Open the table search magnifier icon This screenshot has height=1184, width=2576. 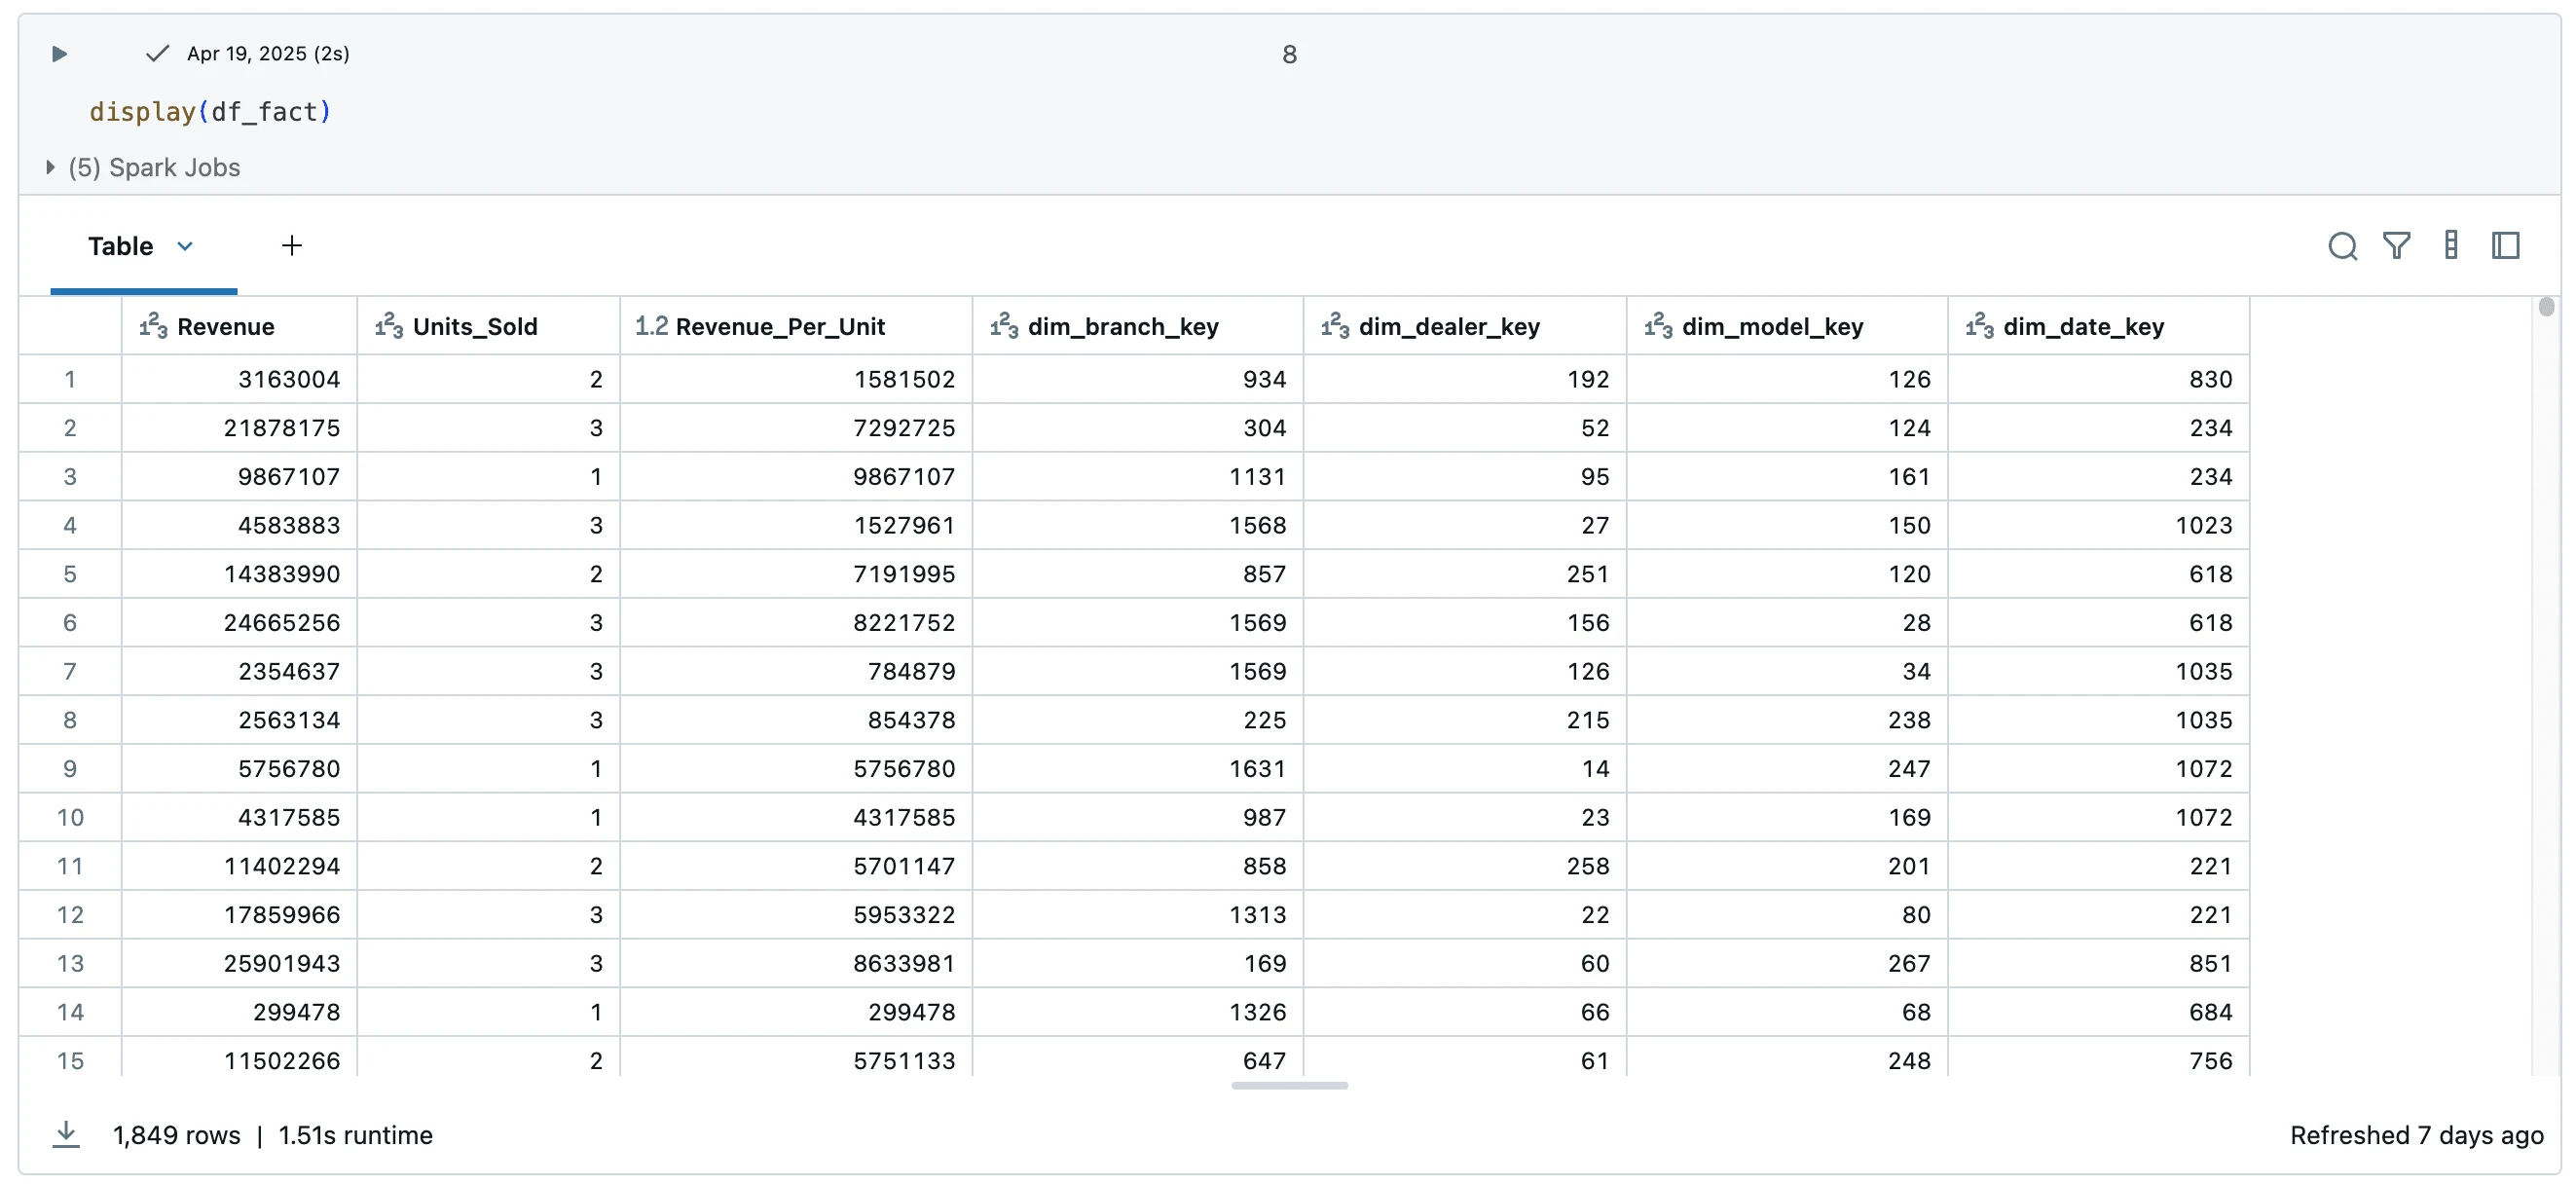point(2341,246)
